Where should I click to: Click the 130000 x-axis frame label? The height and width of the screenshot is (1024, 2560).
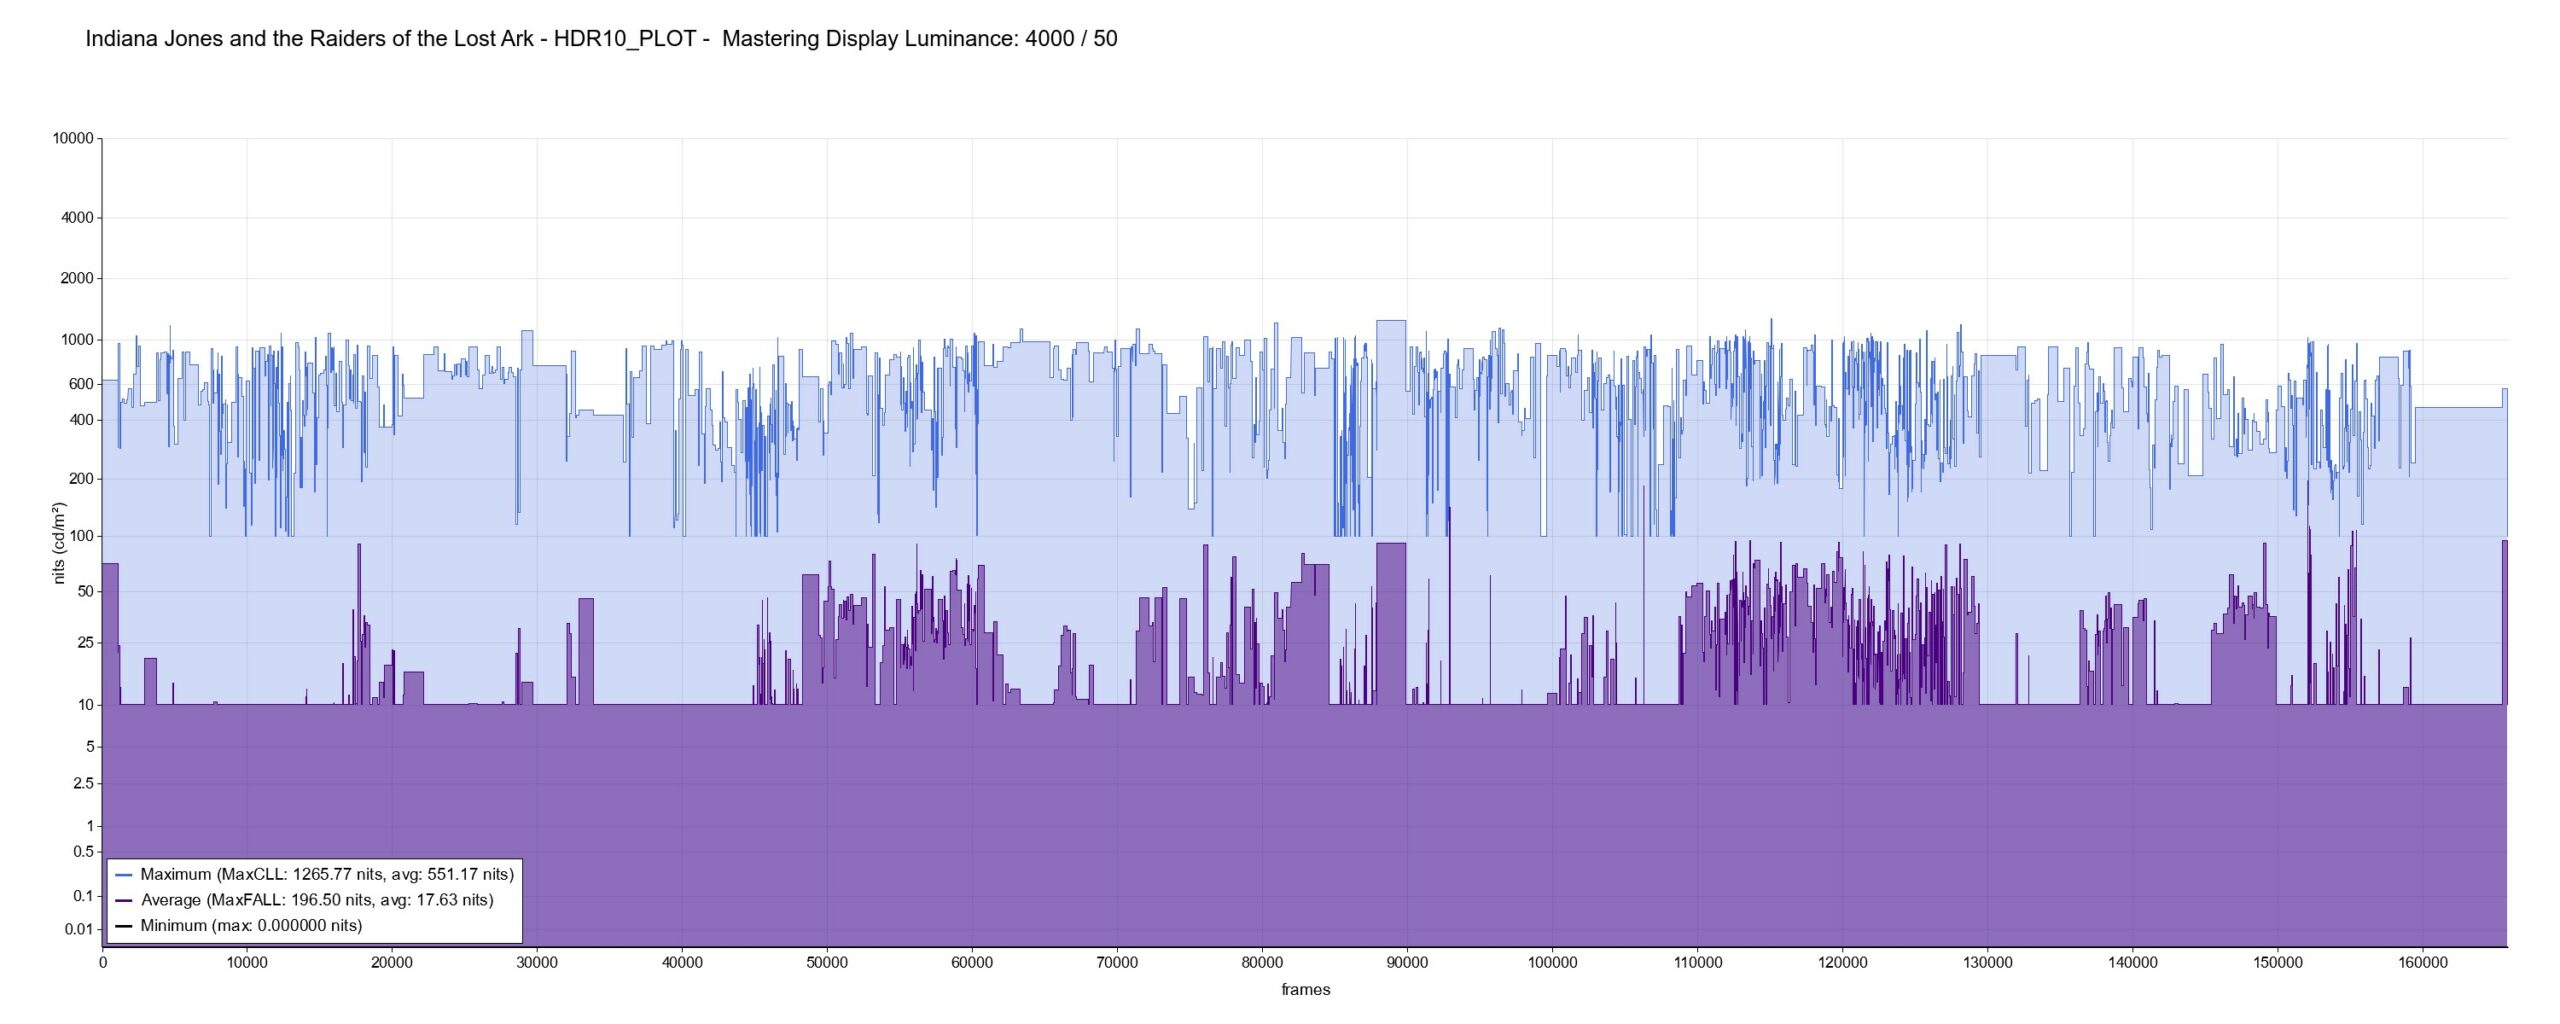click(x=1988, y=963)
